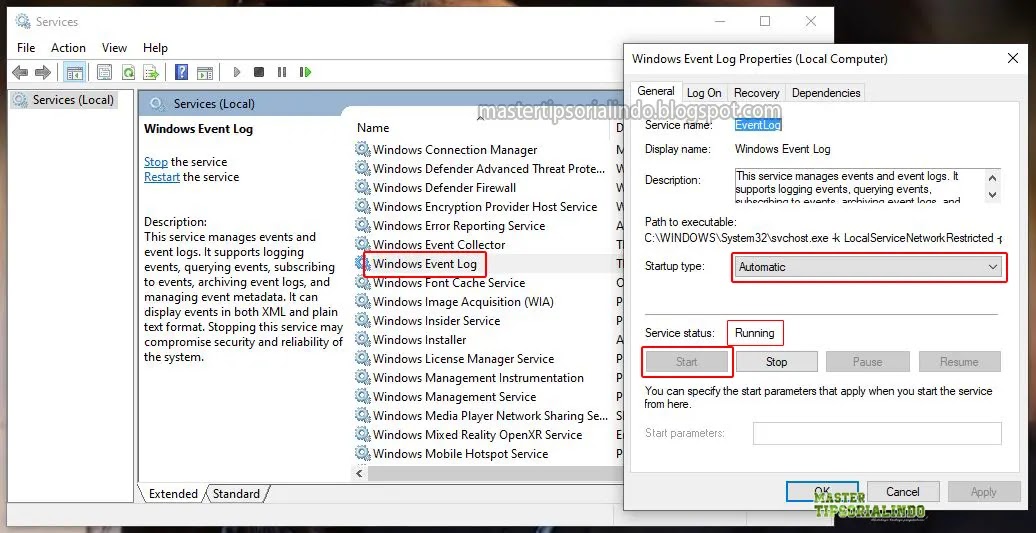Viewport: 1036px width, 533px height.
Task: Click the Start parameters input field
Action: 877,433
